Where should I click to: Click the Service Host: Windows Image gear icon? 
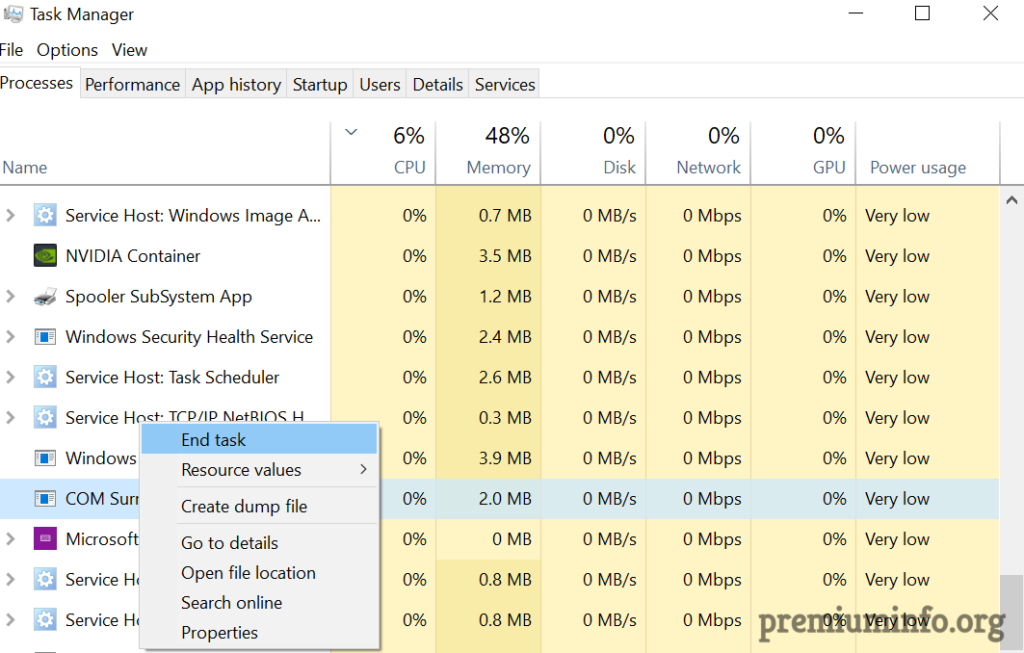pyautogui.click(x=45, y=216)
